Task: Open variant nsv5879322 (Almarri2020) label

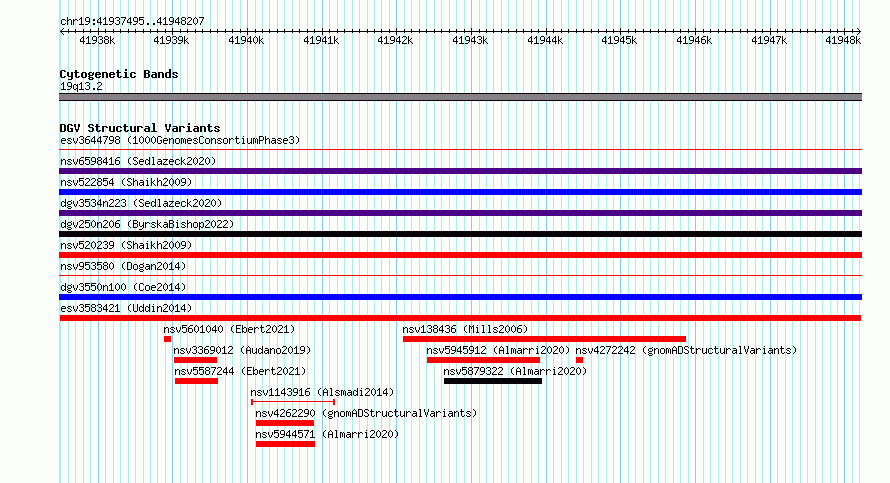Action: tap(515, 371)
